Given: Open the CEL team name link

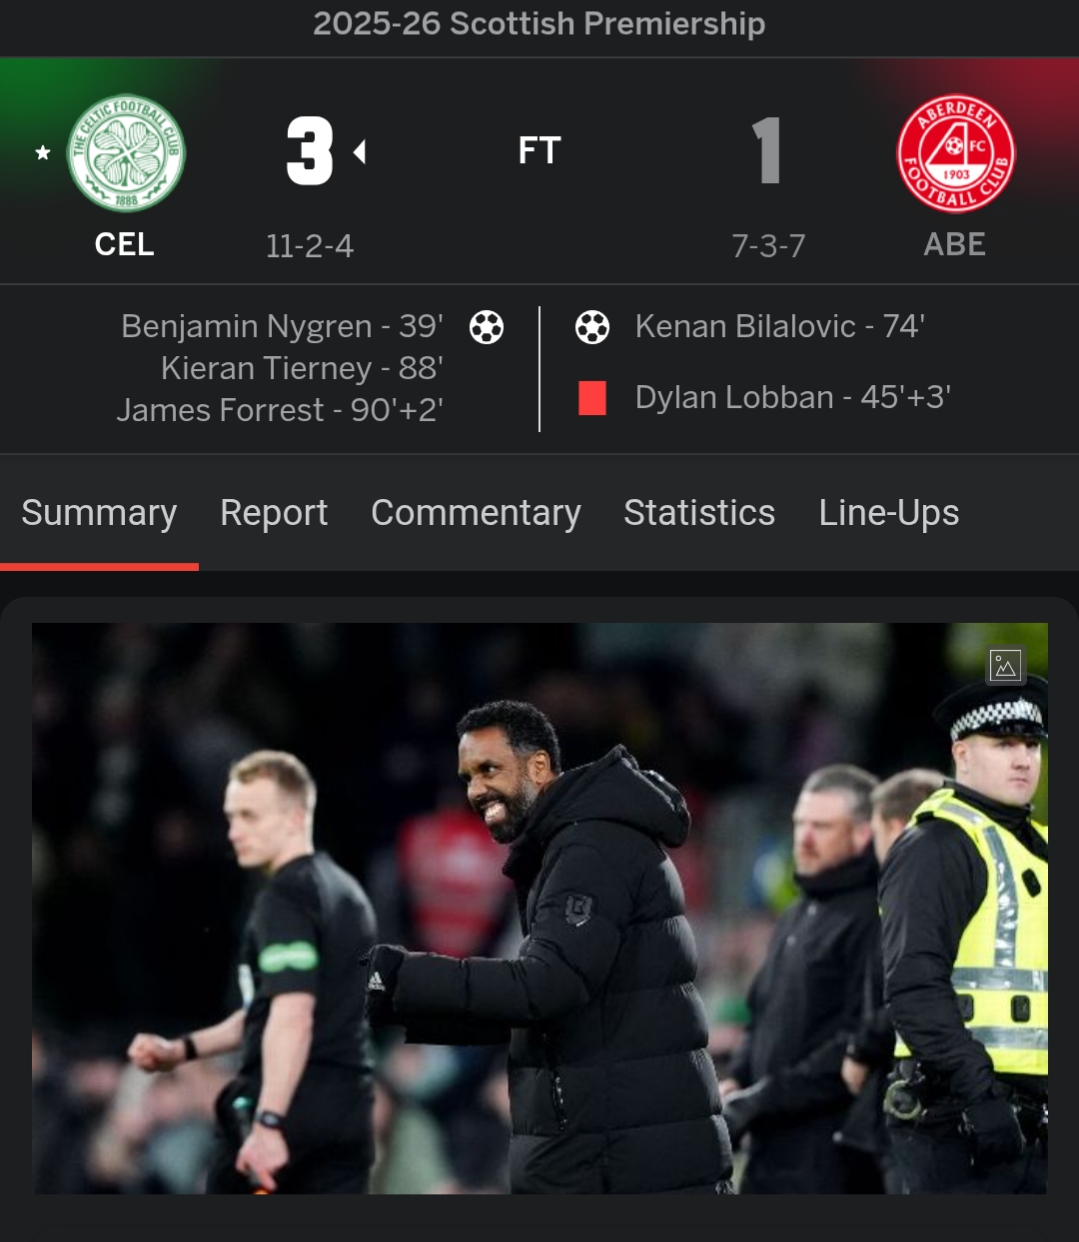Looking at the screenshot, I should [x=124, y=245].
